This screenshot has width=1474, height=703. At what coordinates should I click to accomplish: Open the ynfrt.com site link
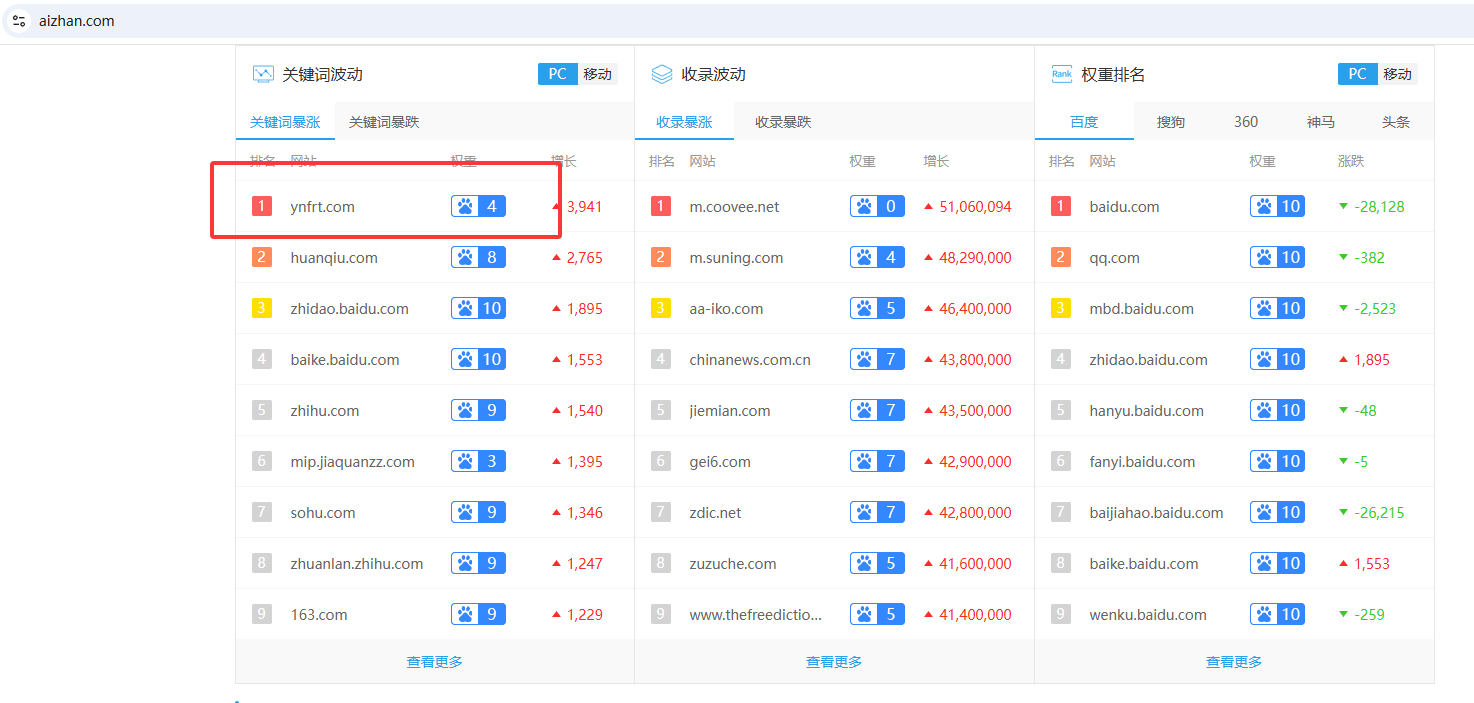click(x=323, y=207)
